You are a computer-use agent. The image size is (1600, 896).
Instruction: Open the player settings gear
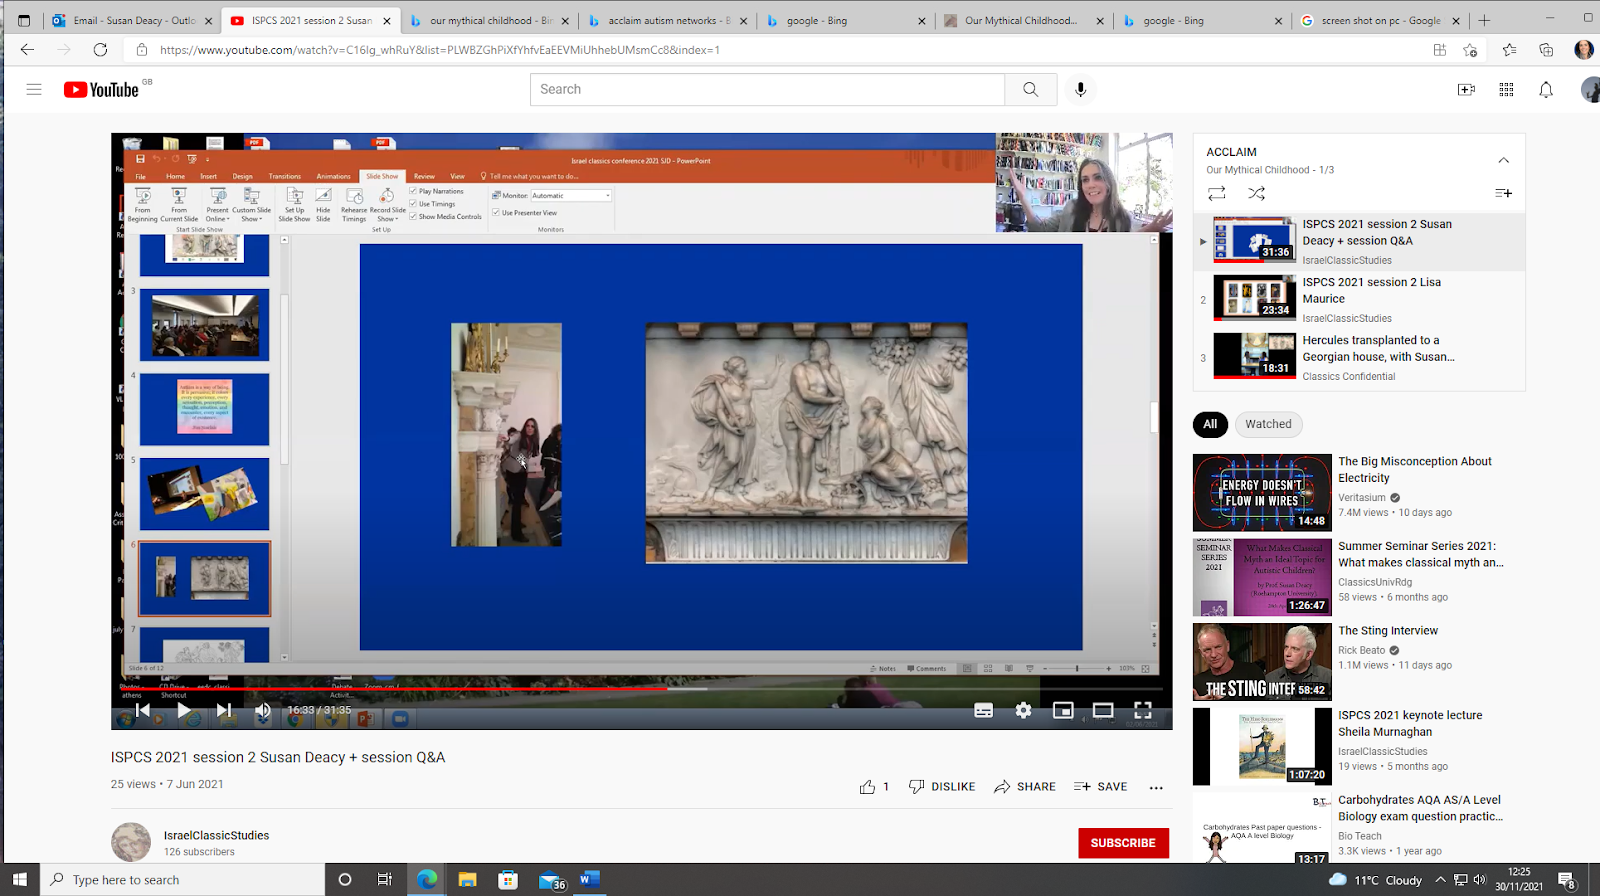pyautogui.click(x=1023, y=710)
